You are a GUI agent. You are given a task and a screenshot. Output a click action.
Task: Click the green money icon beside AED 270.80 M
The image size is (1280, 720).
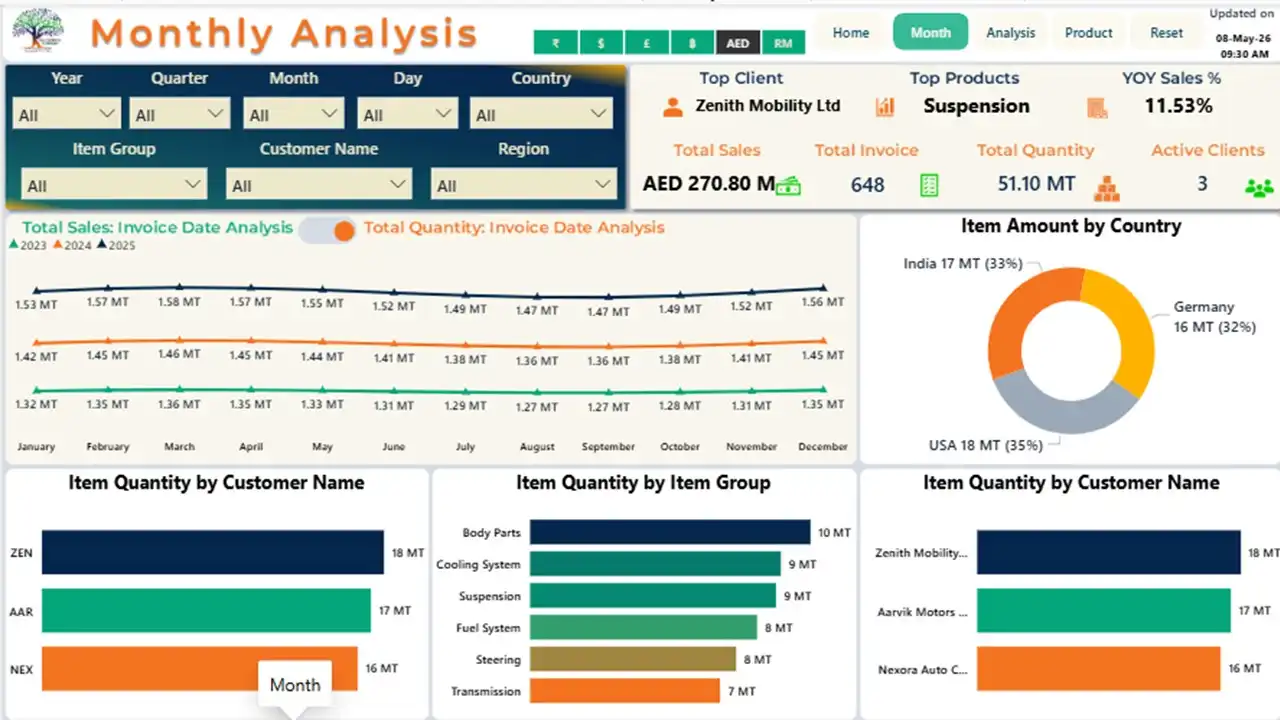point(789,185)
